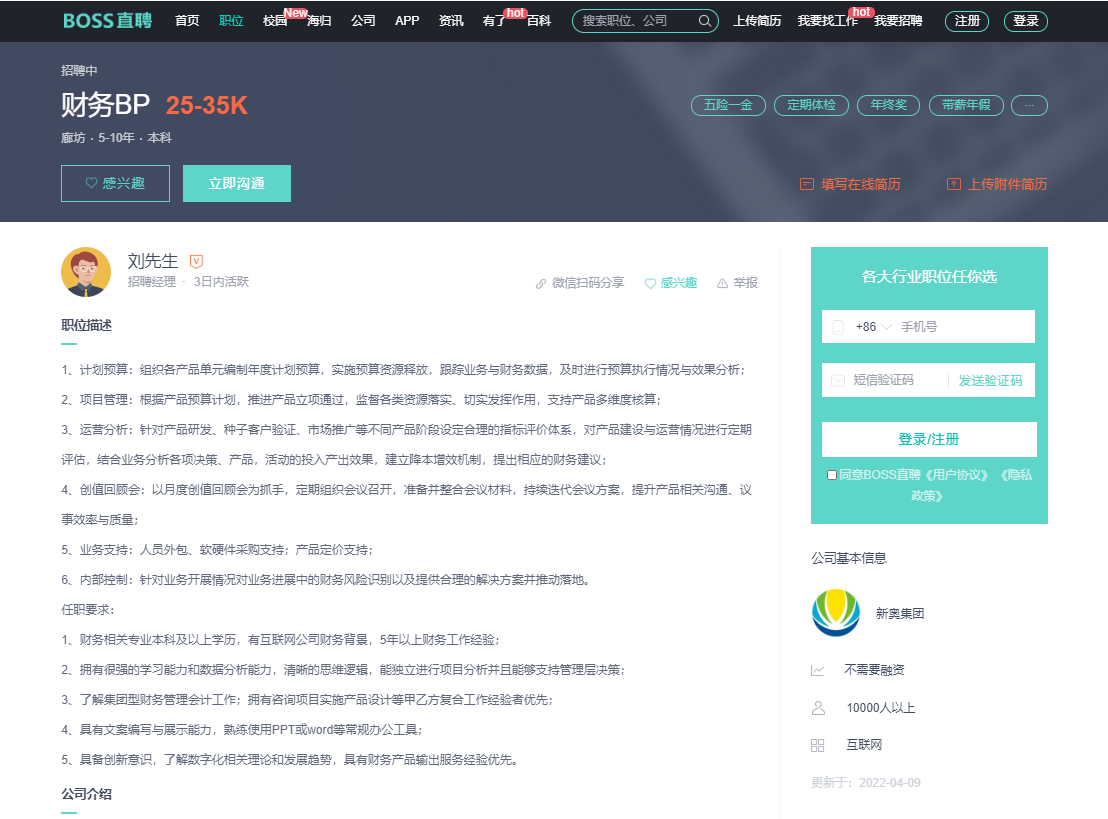The height and width of the screenshot is (819, 1108).
Task: Open the APP navigation item
Action: [x=407, y=21]
